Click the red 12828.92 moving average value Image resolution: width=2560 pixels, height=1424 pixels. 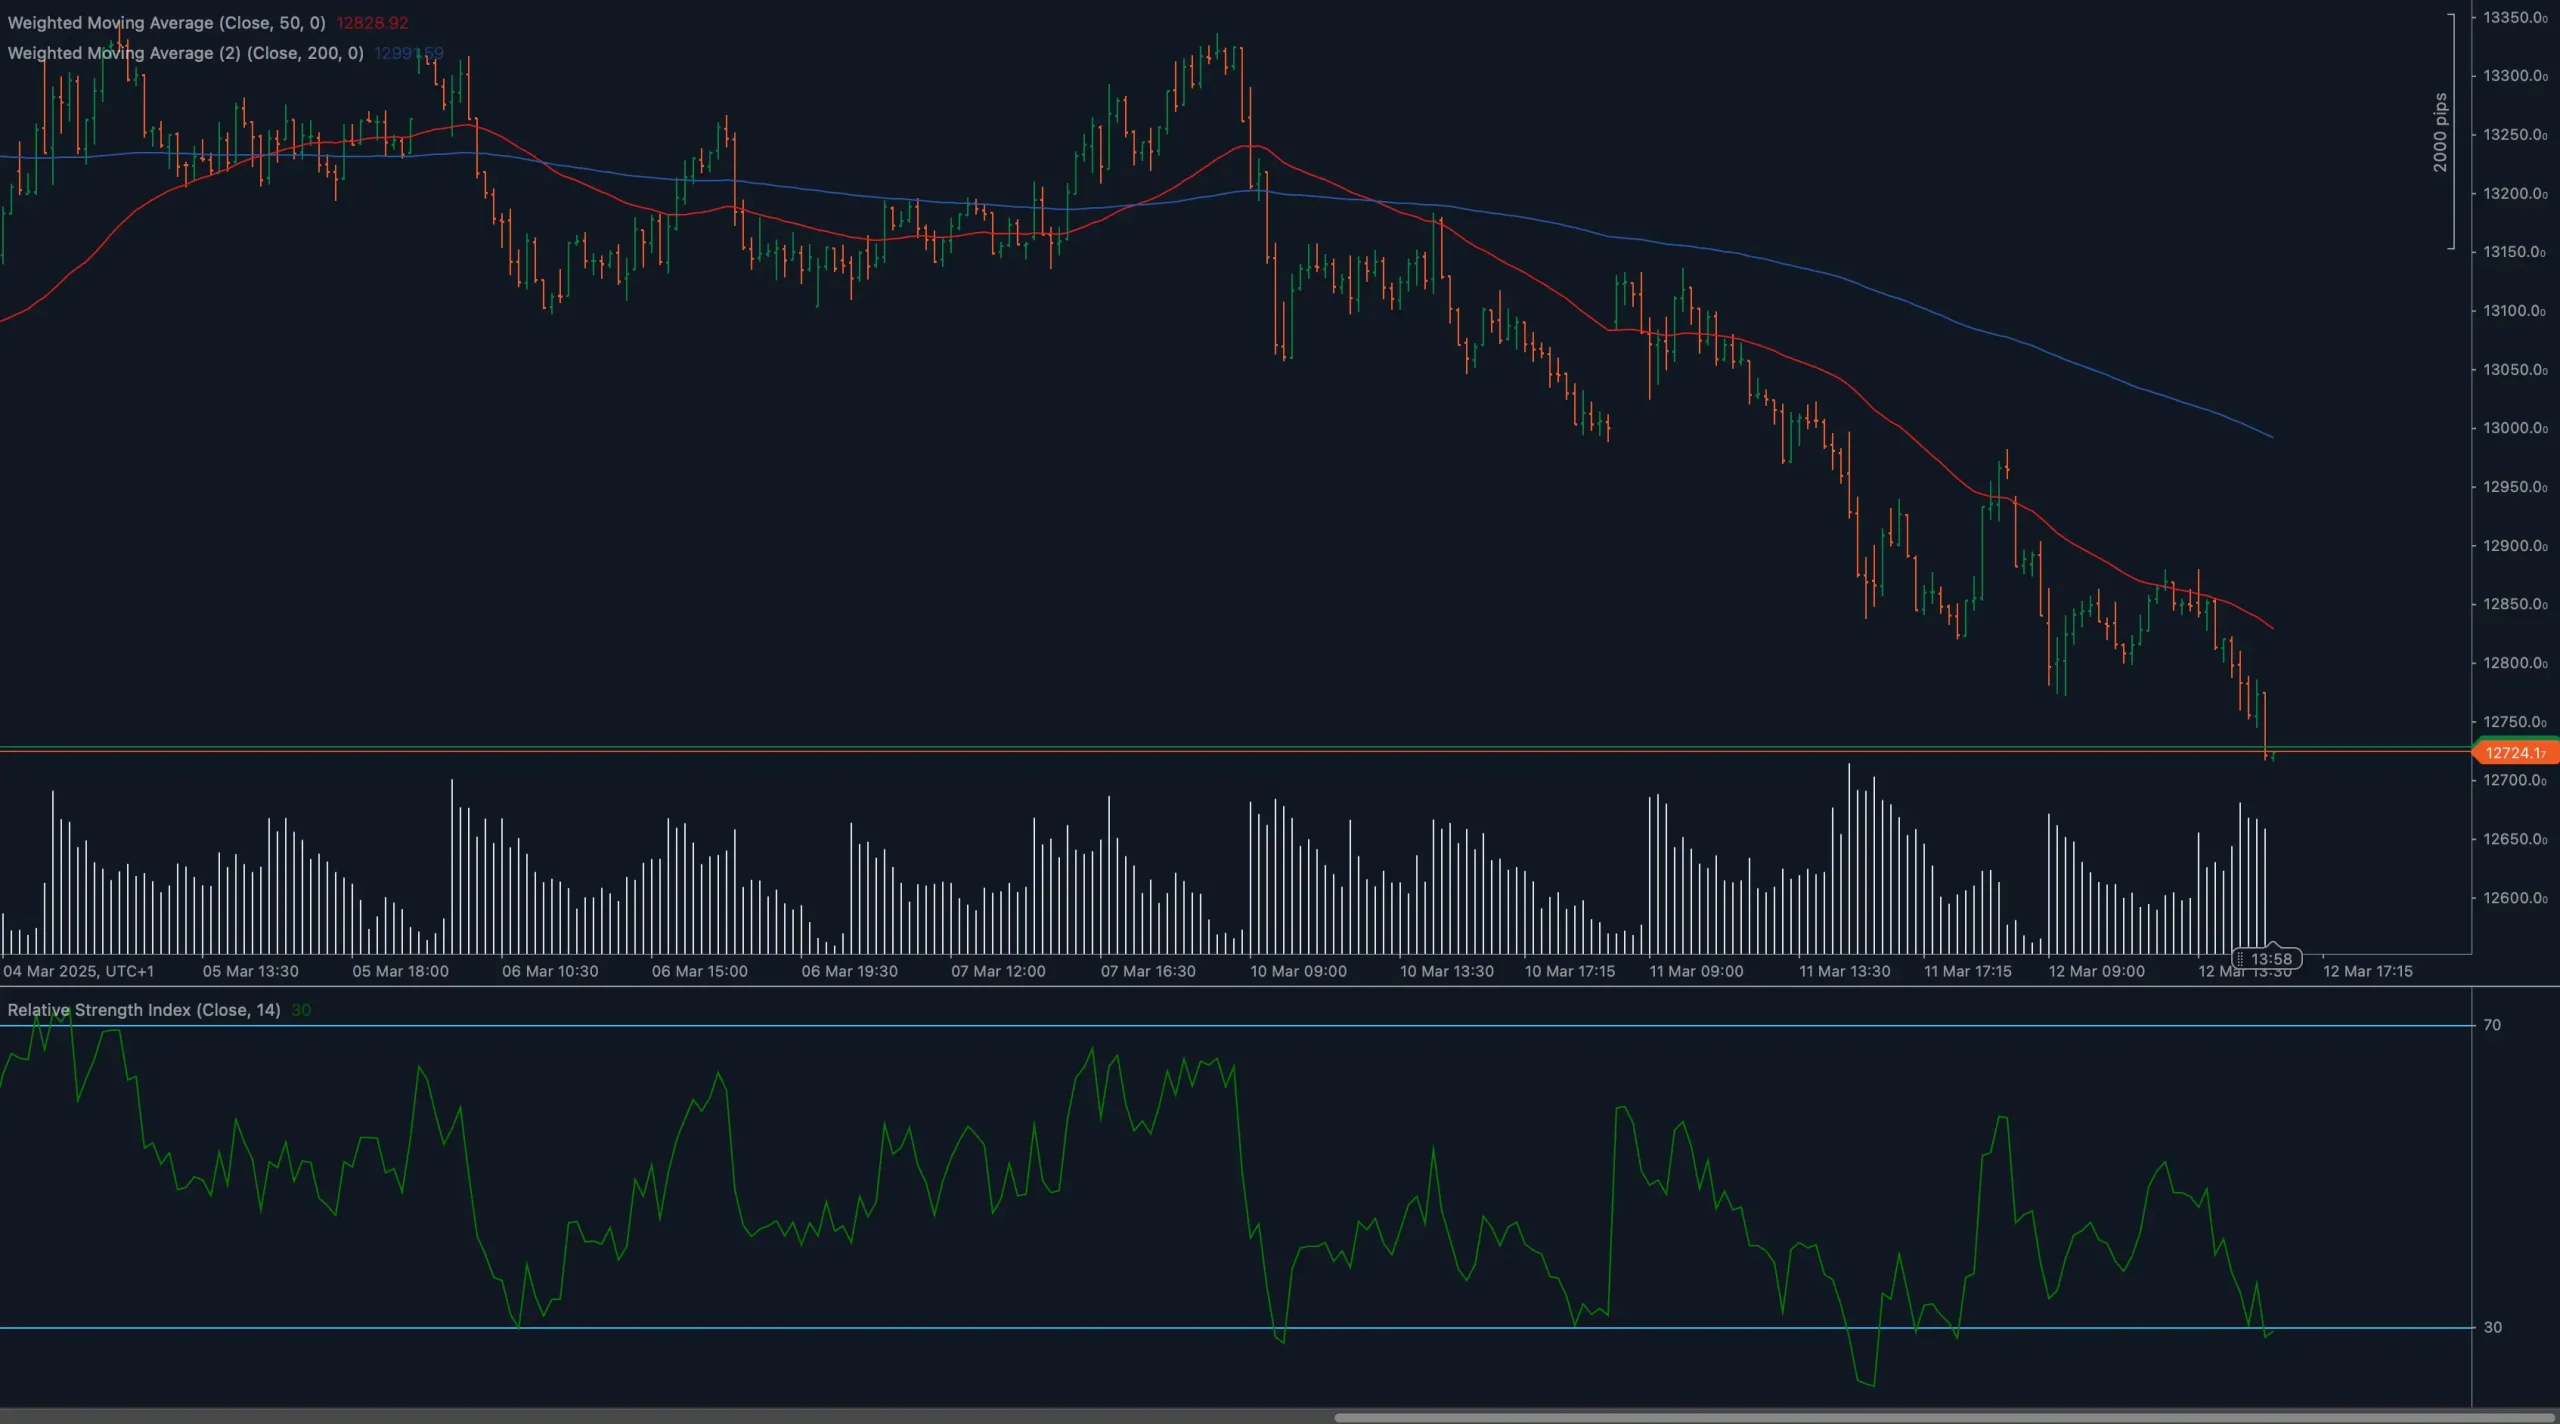[372, 23]
